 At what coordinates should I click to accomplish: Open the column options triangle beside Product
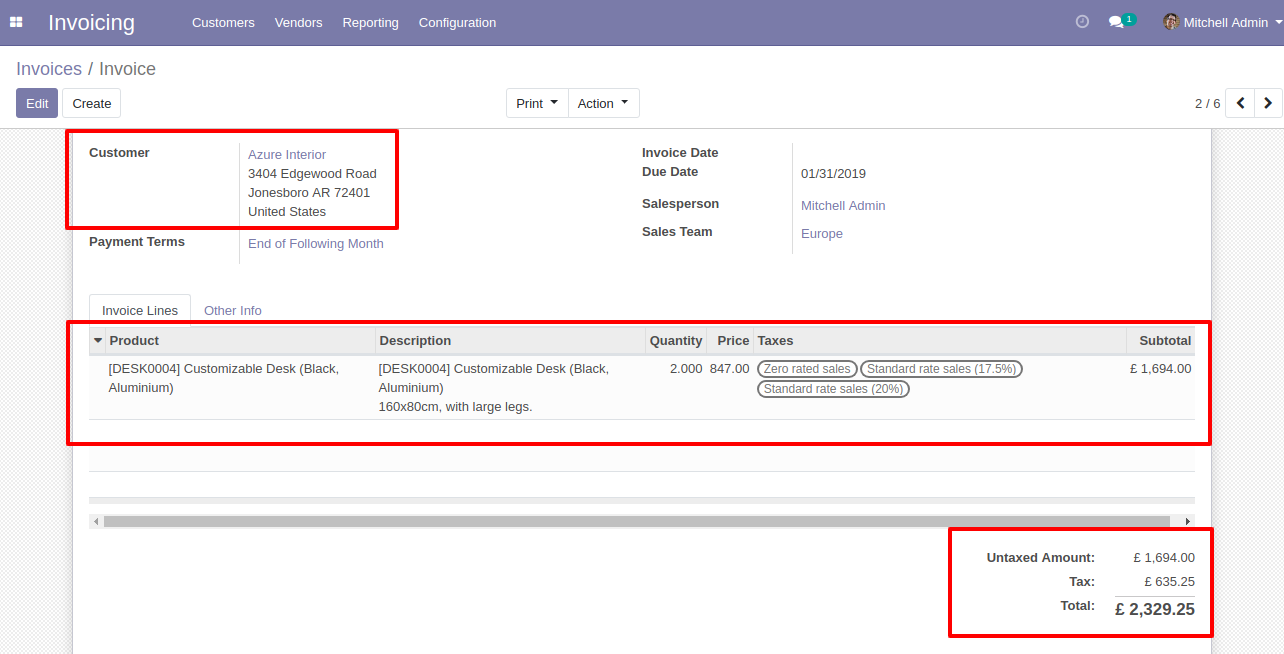click(98, 341)
